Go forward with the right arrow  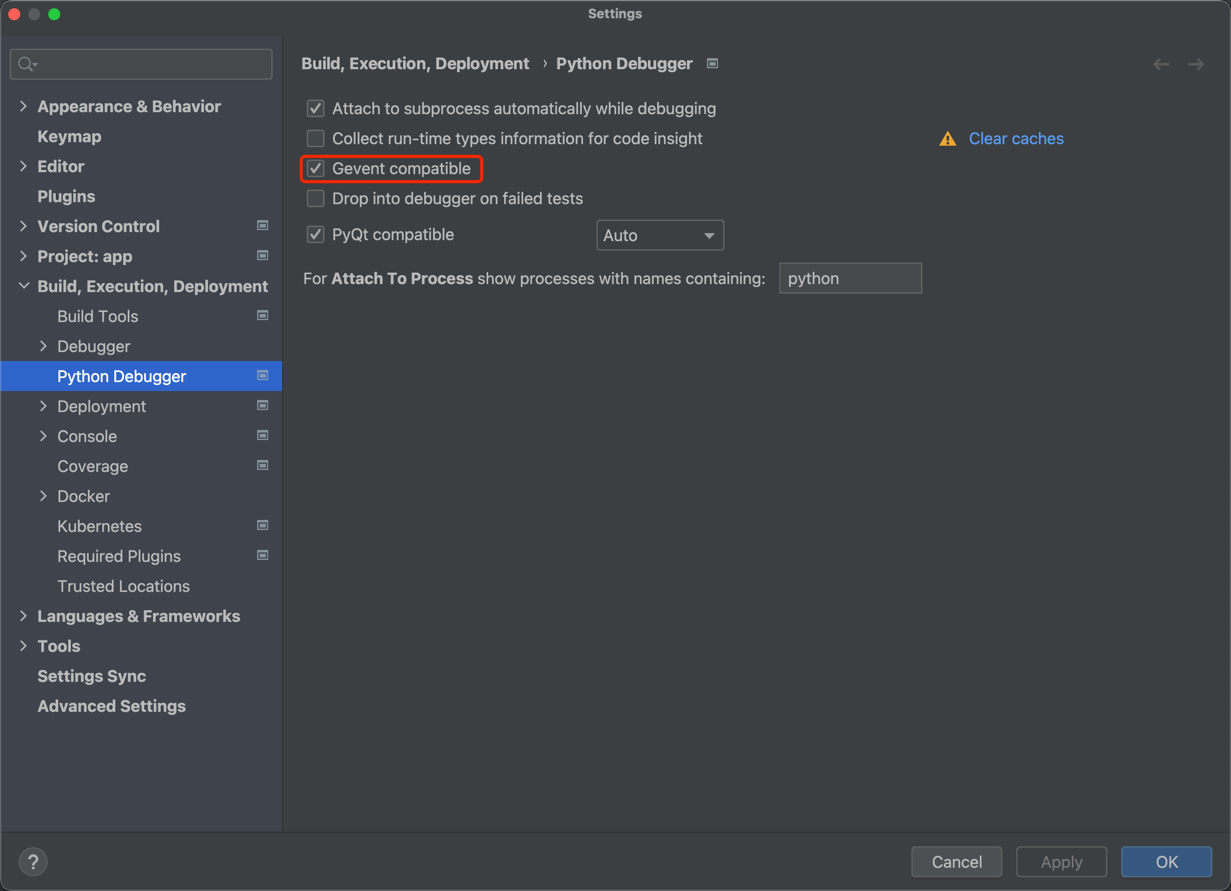coord(1196,64)
